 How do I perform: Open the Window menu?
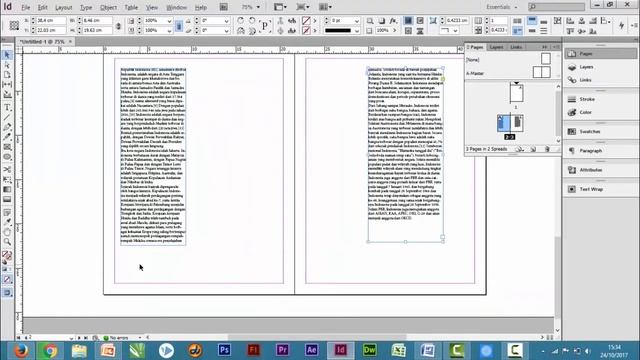click(176, 7)
